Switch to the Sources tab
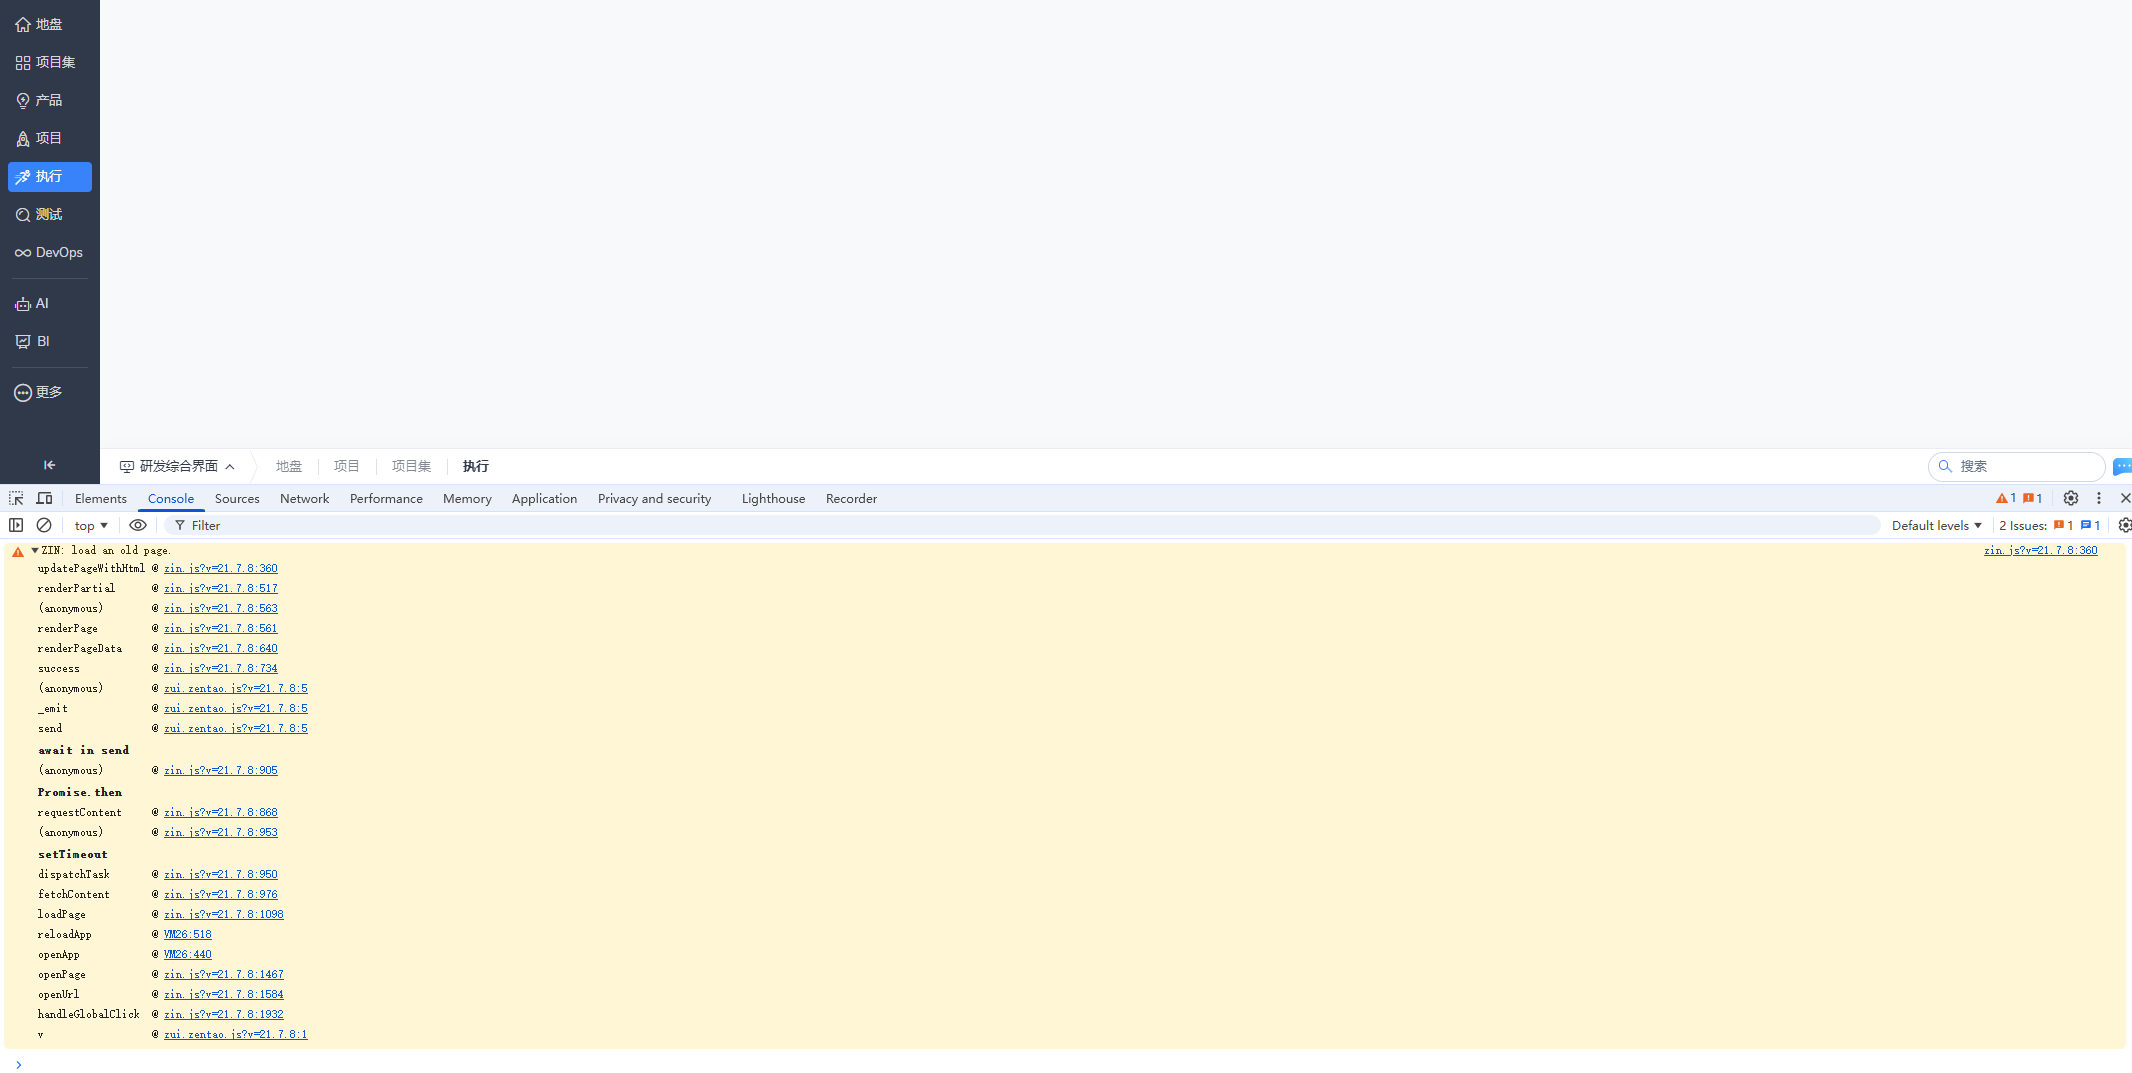This screenshot has height=1073, width=2132. pos(237,498)
